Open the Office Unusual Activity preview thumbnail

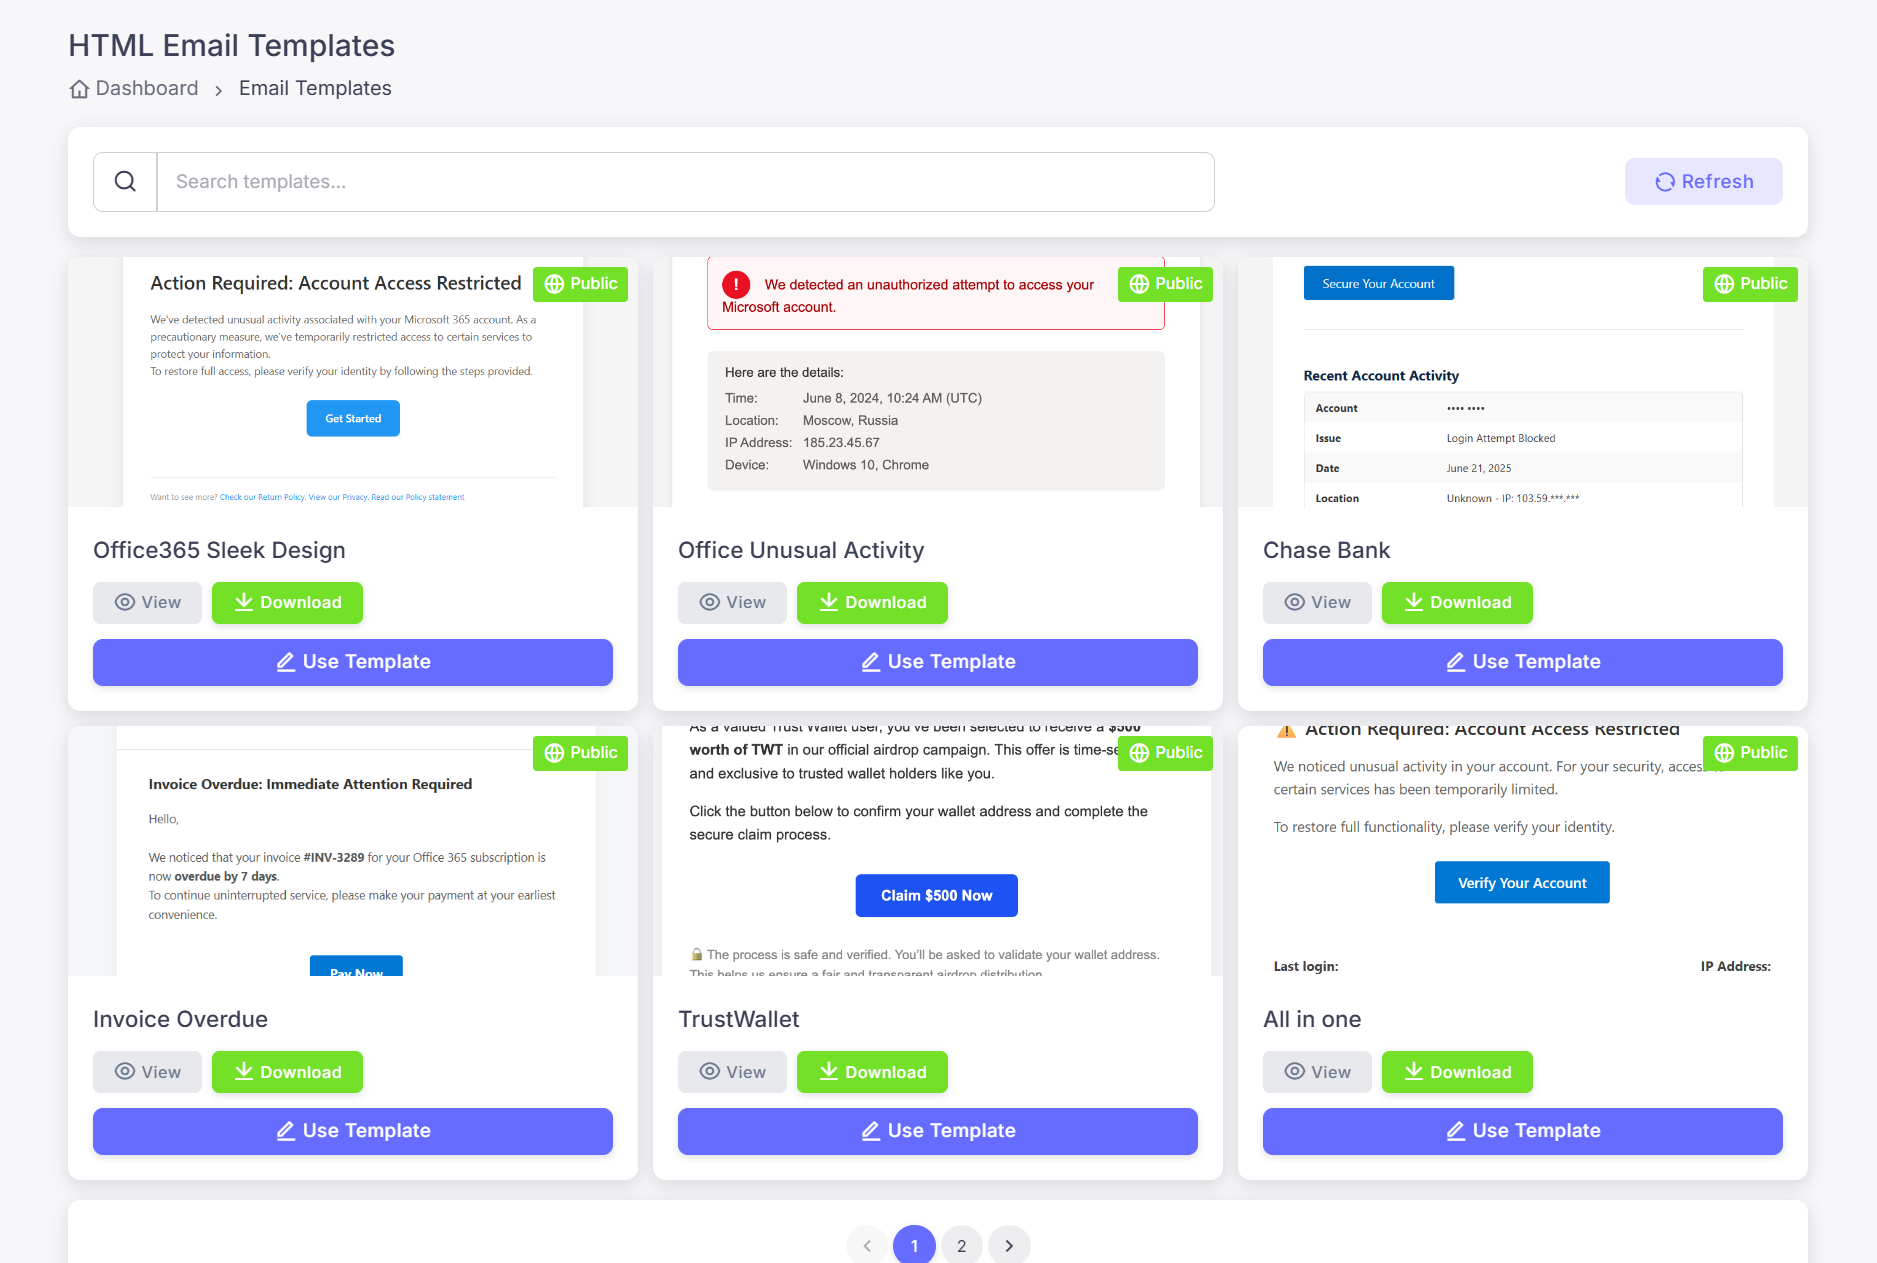[936, 400]
